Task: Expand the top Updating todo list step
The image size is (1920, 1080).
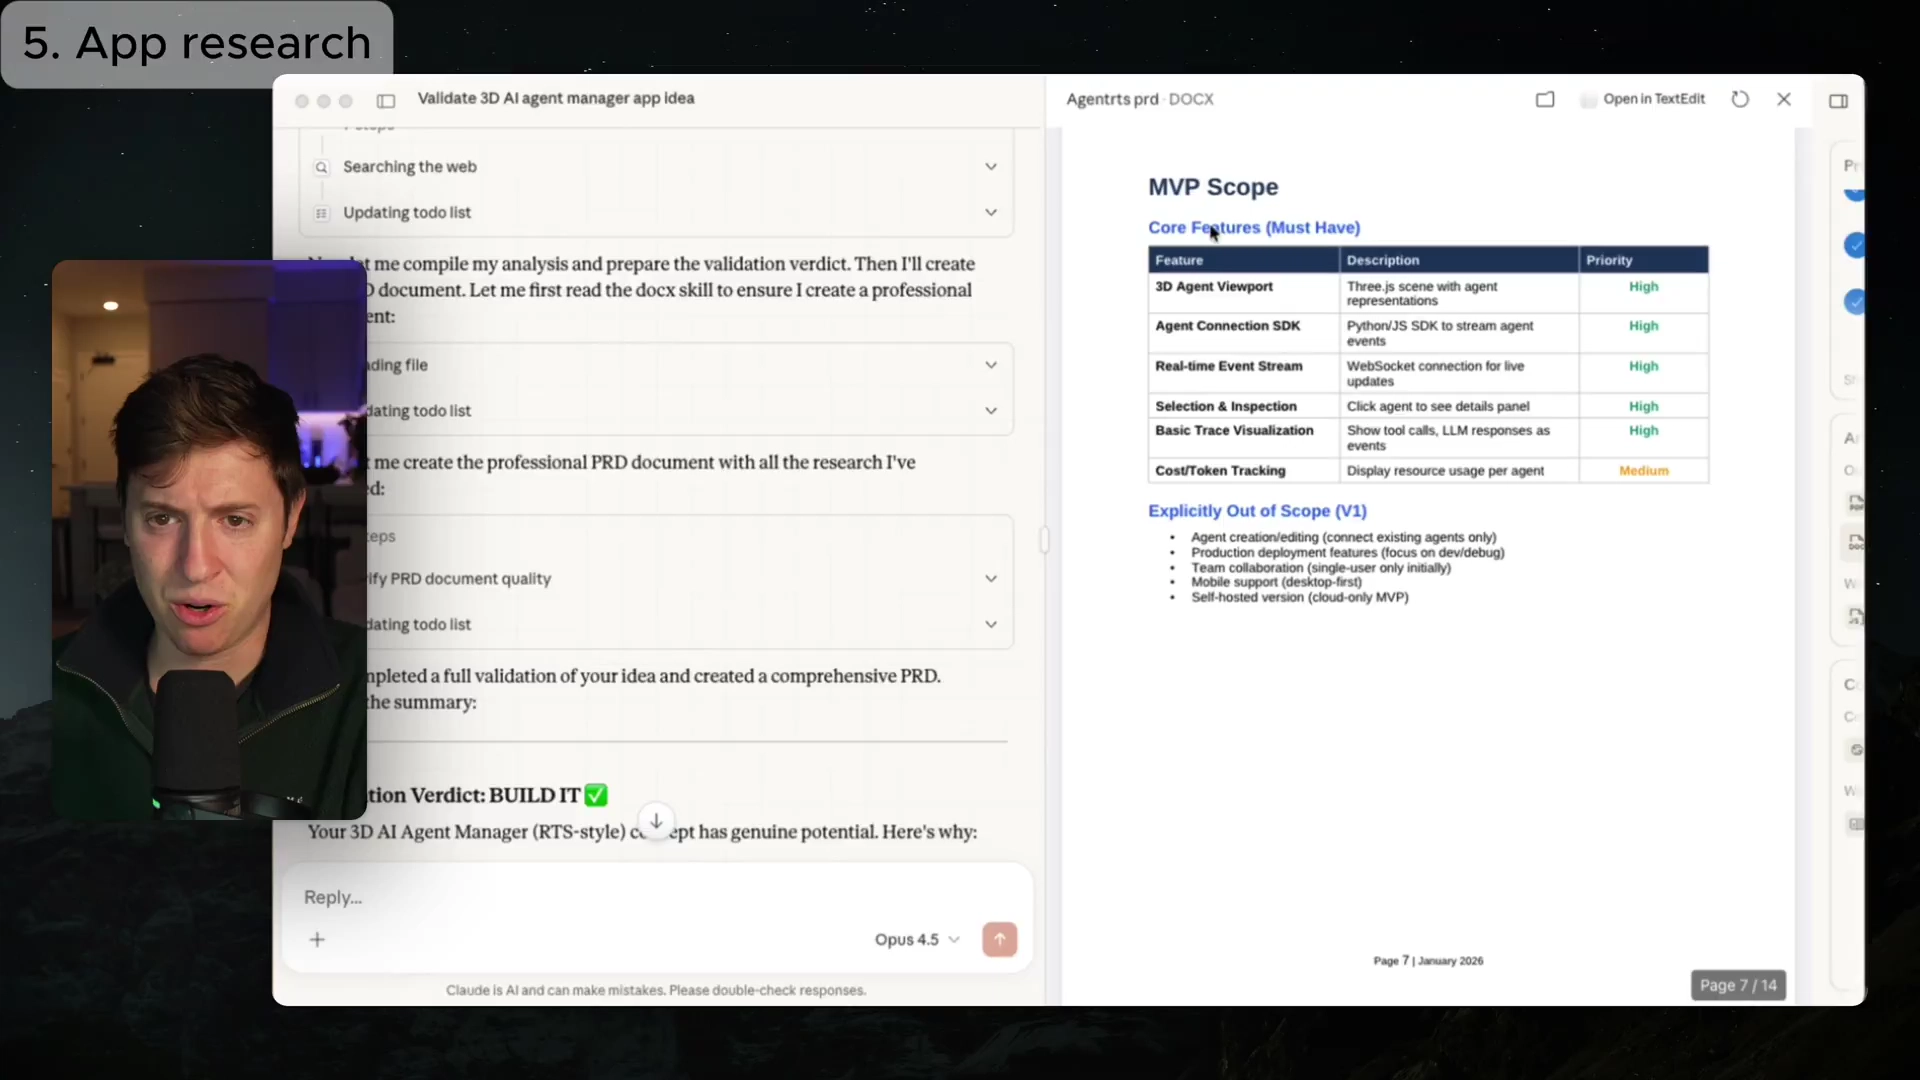Action: click(990, 212)
